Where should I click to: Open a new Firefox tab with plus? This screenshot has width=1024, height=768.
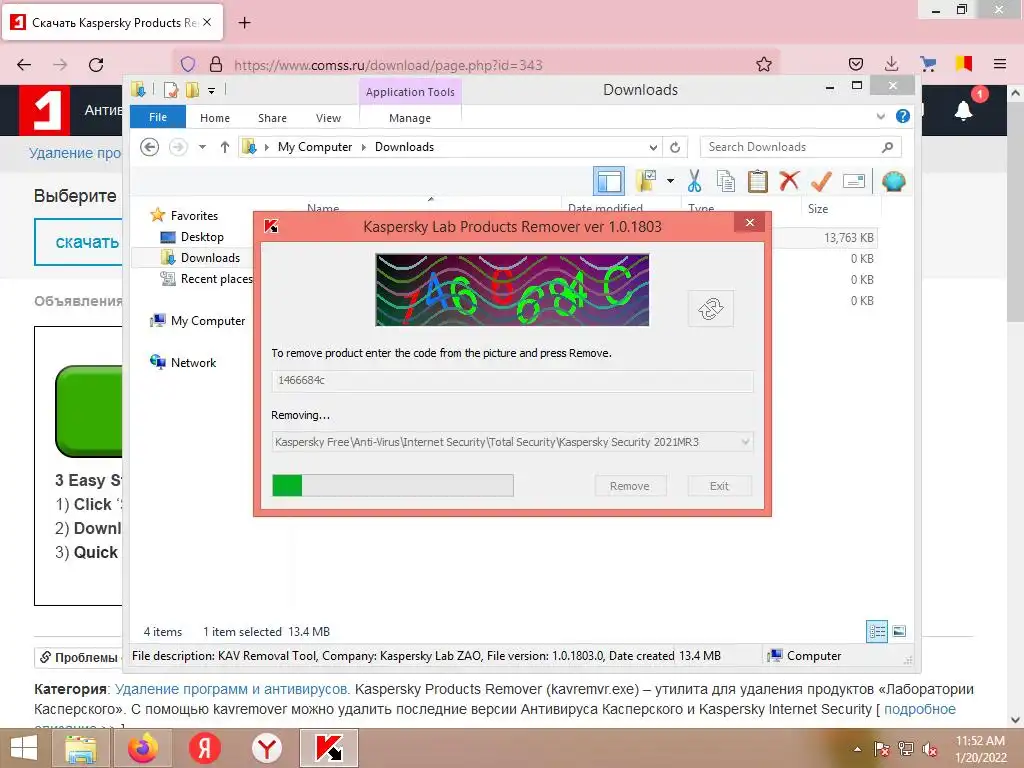pos(244,23)
